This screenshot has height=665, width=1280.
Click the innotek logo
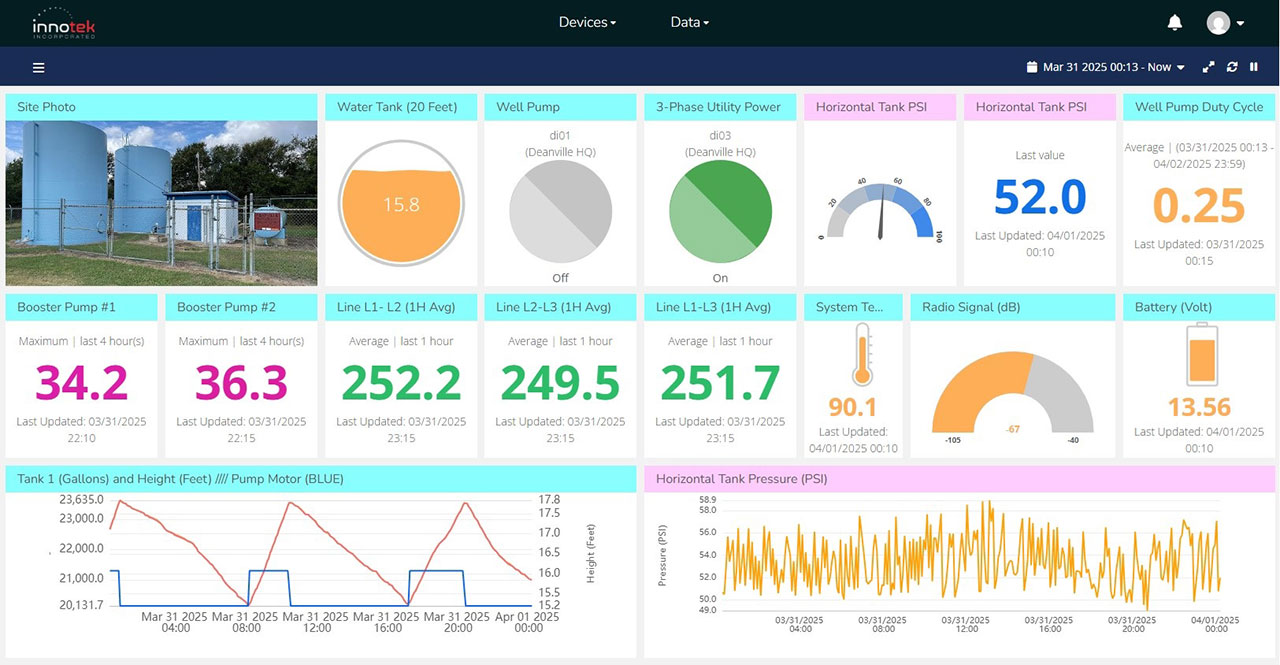[62, 23]
